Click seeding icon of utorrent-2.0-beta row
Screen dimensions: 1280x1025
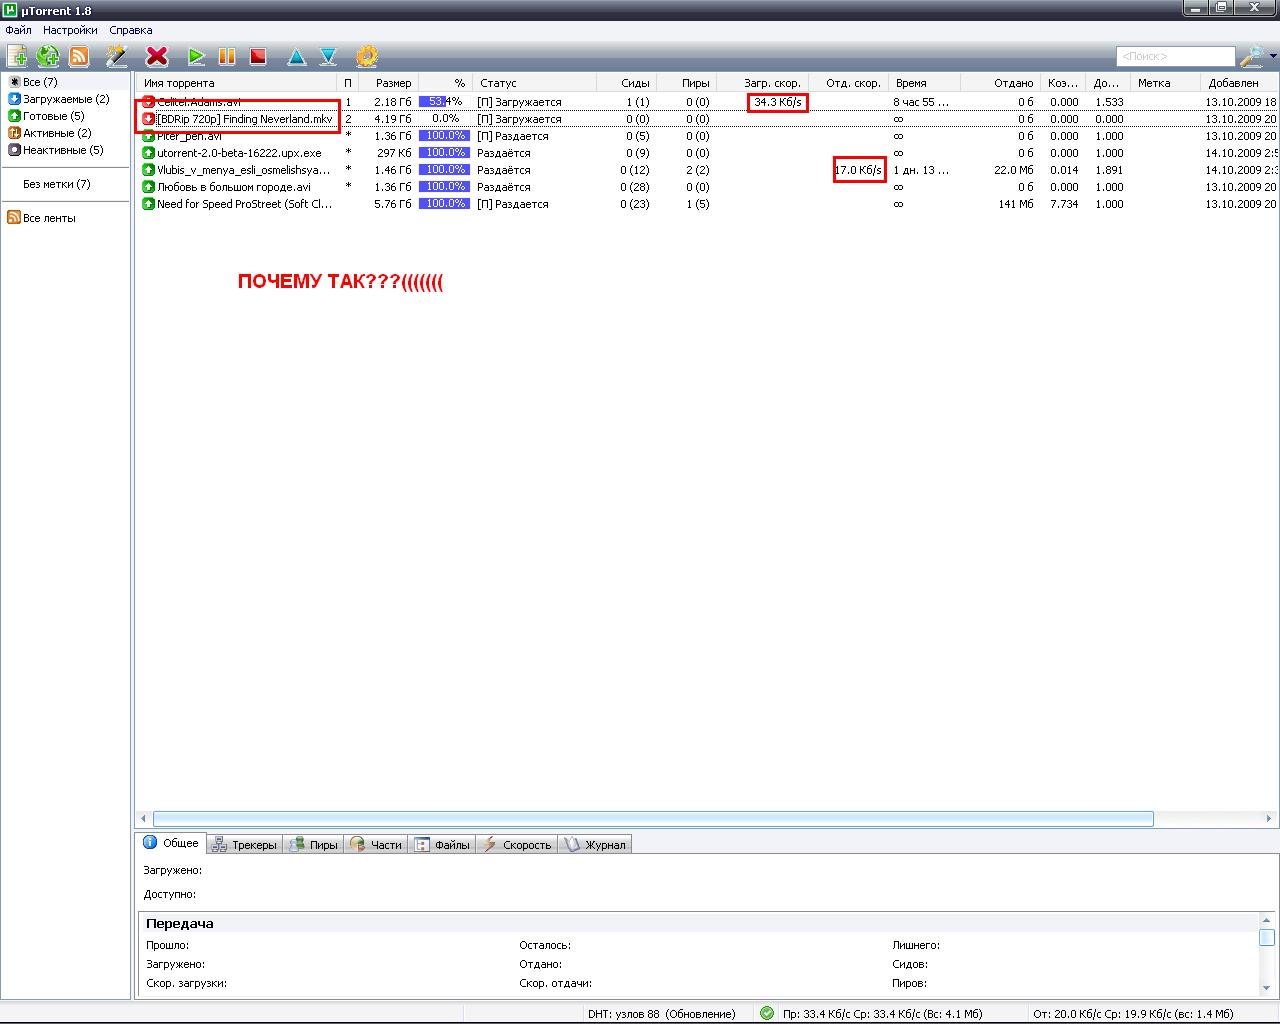[x=148, y=153]
